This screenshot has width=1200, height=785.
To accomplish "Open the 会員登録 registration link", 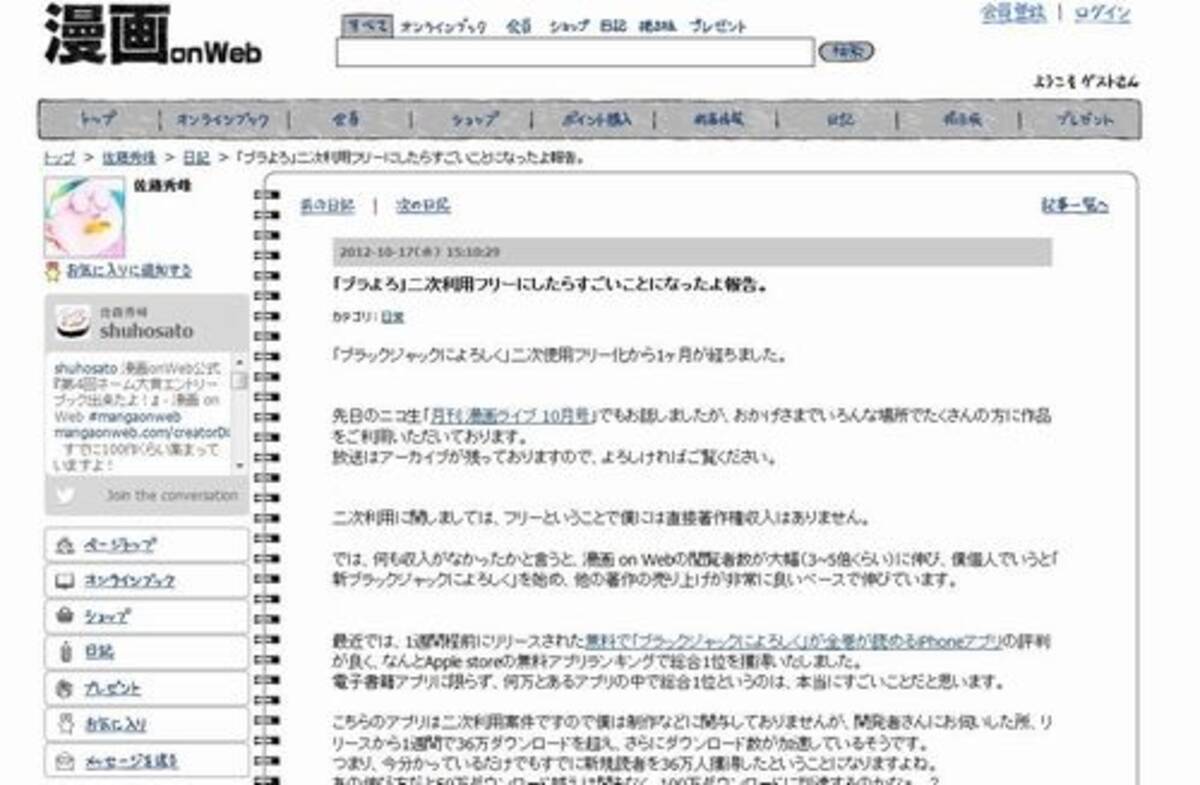I will (1013, 13).
